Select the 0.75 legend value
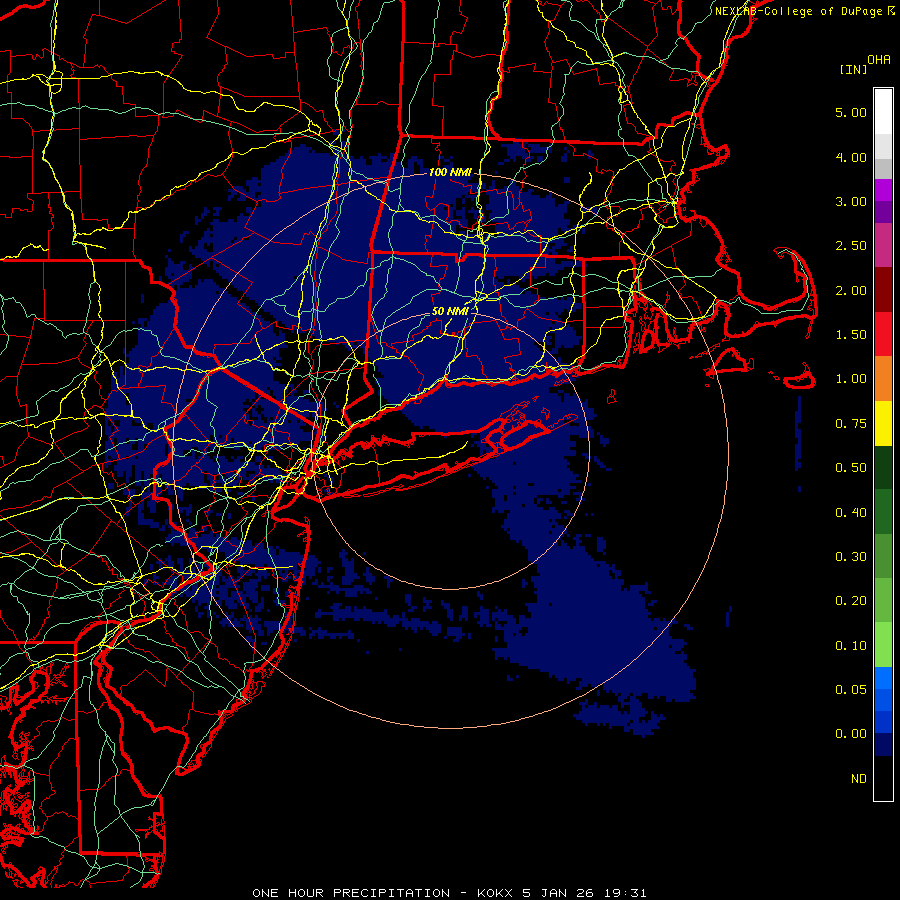 pyautogui.click(x=851, y=424)
